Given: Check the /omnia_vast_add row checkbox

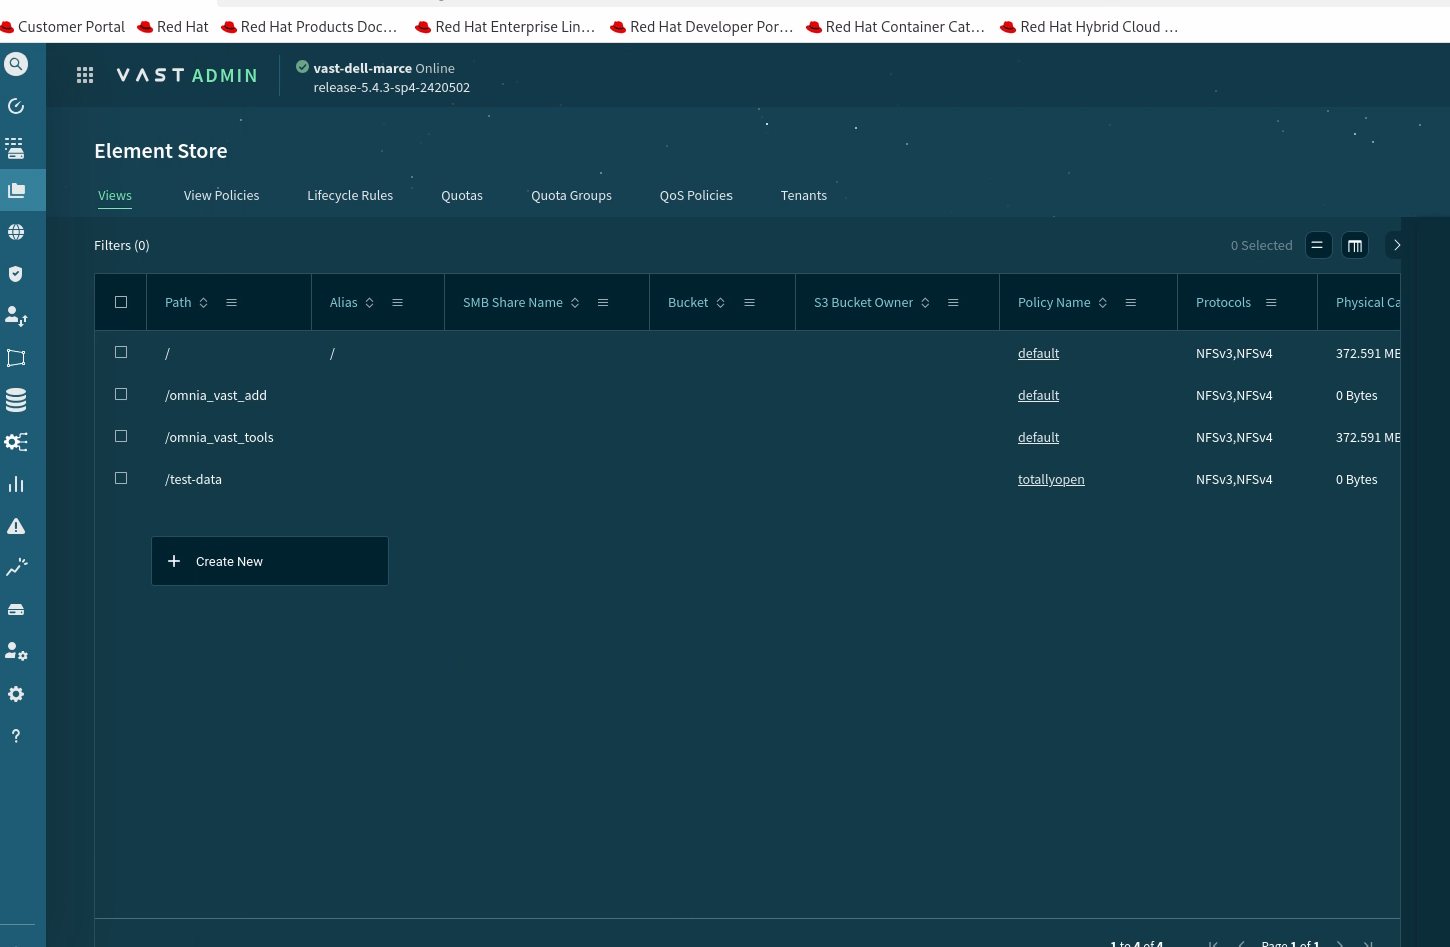Looking at the screenshot, I should [x=121, y=394].
